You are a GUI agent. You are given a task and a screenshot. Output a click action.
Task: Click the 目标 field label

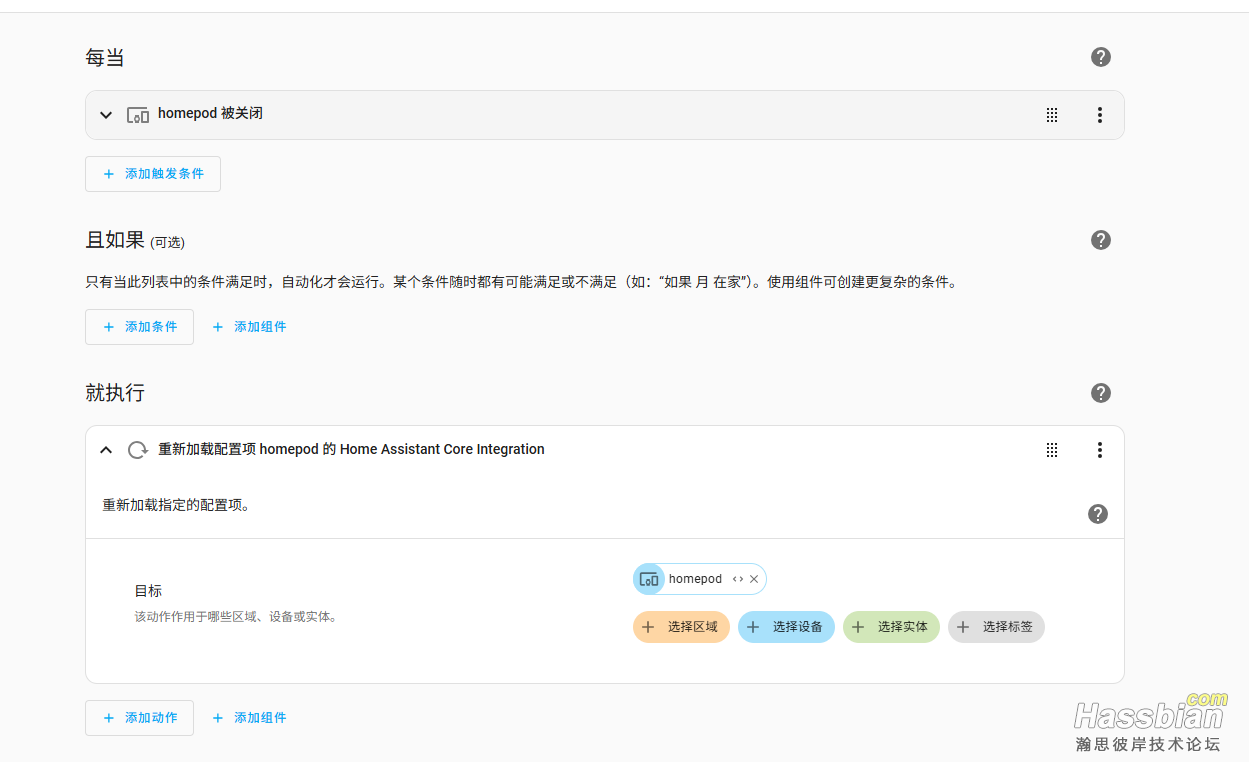pyautogui.click(x=148, y=591)
